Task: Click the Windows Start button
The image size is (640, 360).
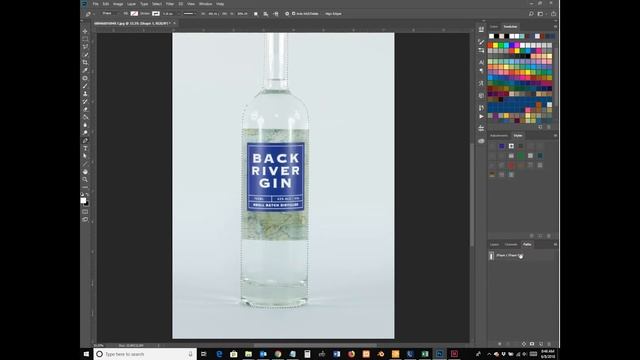Action: click(86, 354)
